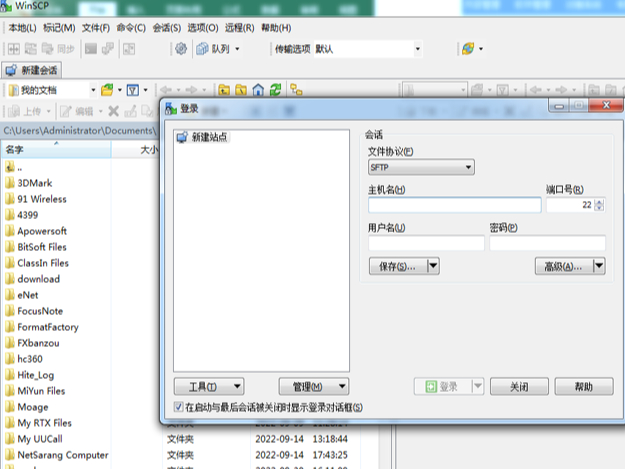This screenshot has height=469, width=625.
Task: Sort by the 名字 column header
Action: tap(56, 150)
